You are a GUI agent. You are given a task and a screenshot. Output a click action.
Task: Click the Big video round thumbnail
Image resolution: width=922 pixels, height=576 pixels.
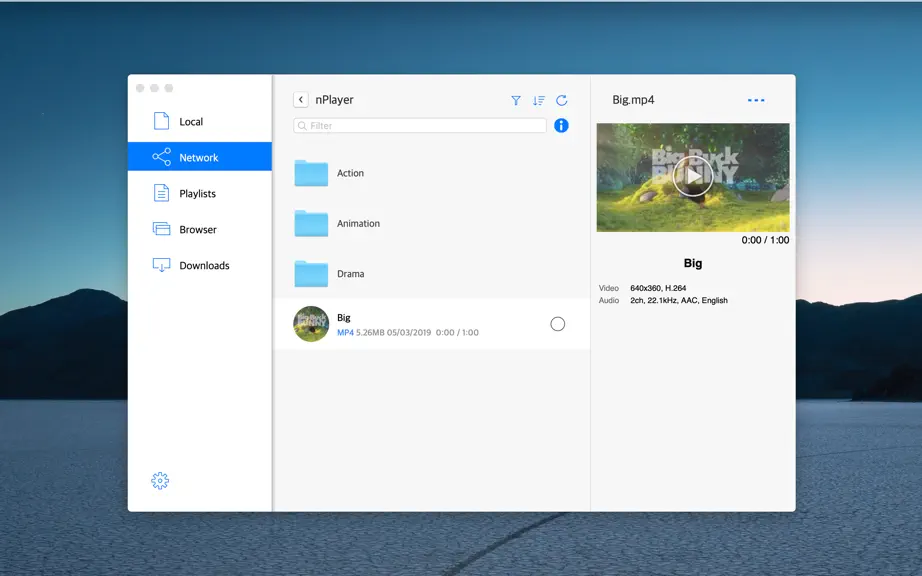311,324
